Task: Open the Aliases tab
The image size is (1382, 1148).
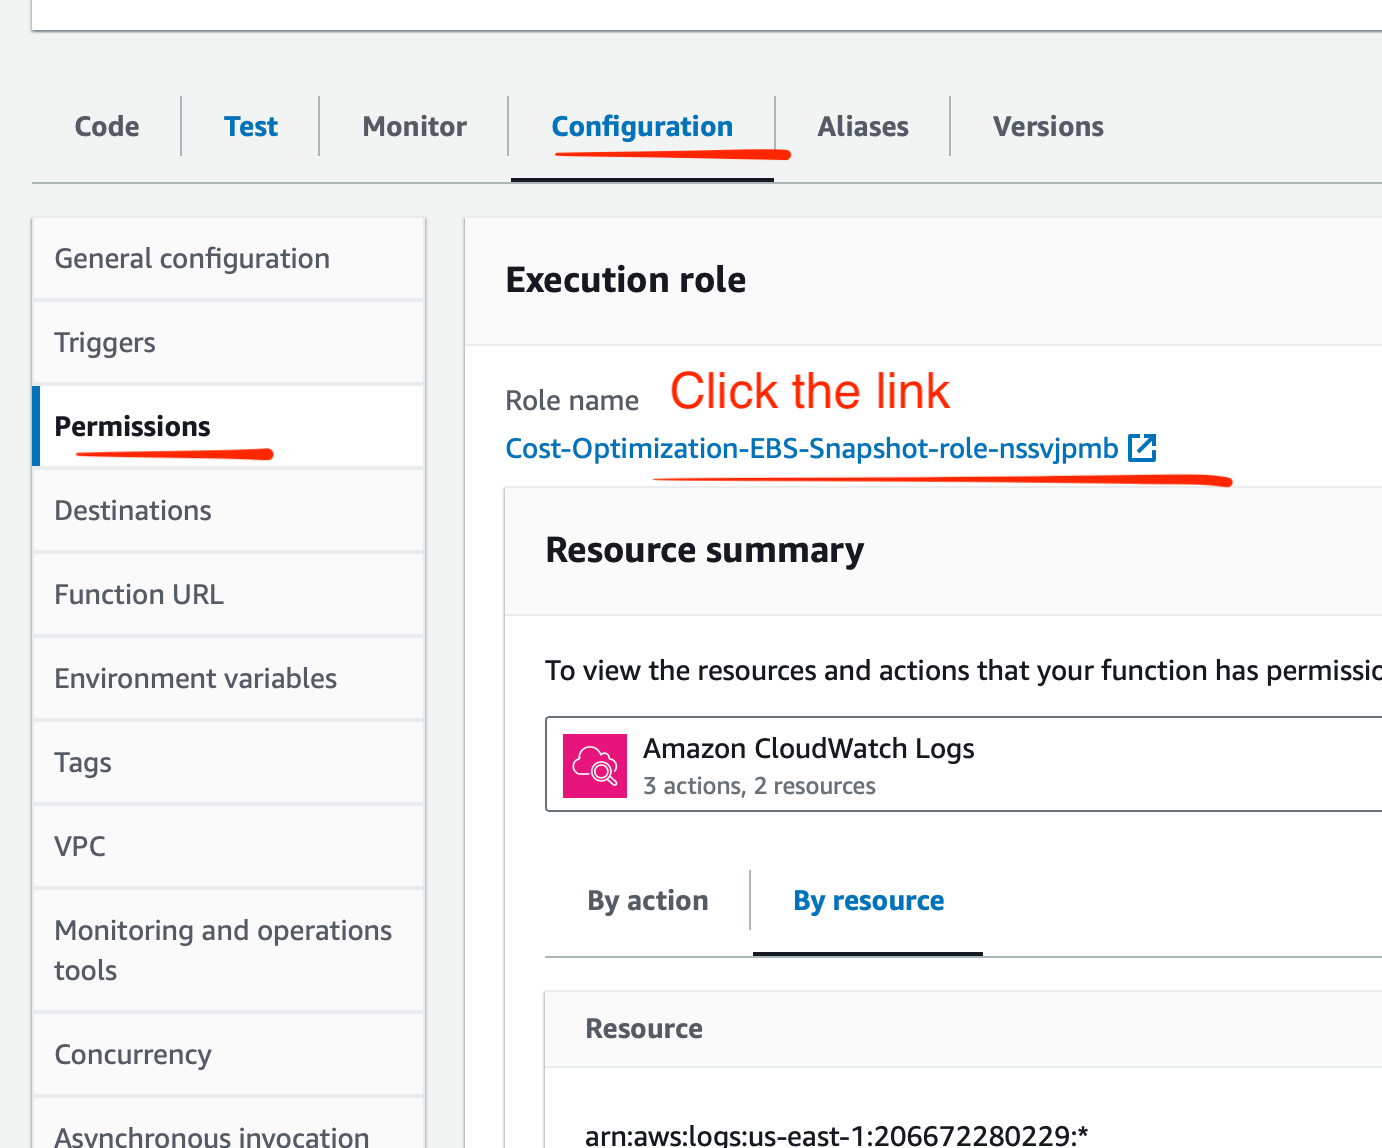Action: point(863,127)
